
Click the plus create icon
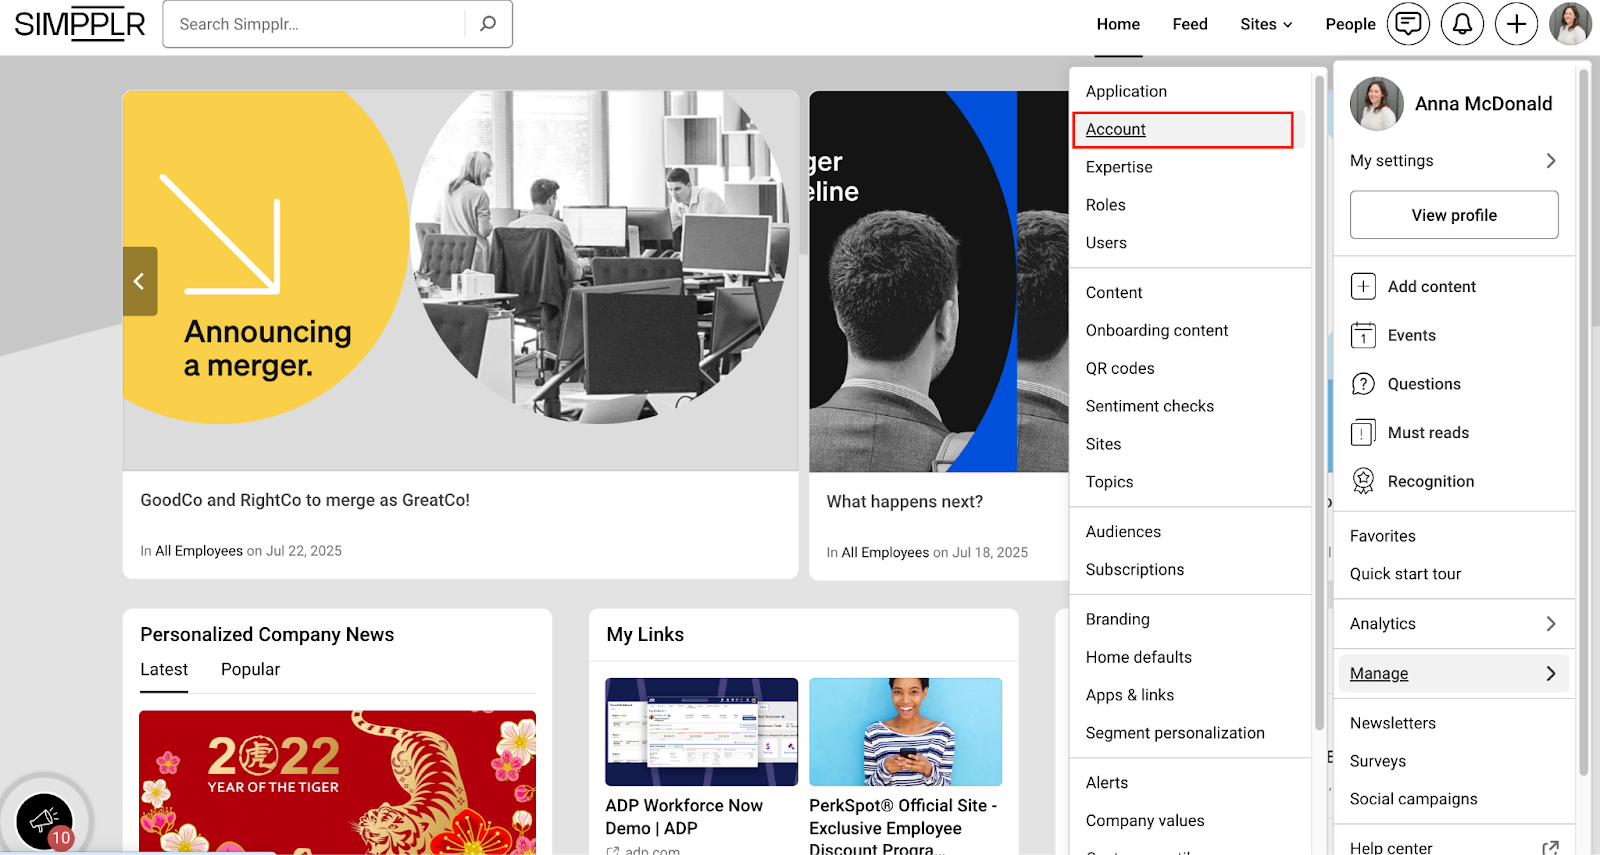(x=1516, y=24)
